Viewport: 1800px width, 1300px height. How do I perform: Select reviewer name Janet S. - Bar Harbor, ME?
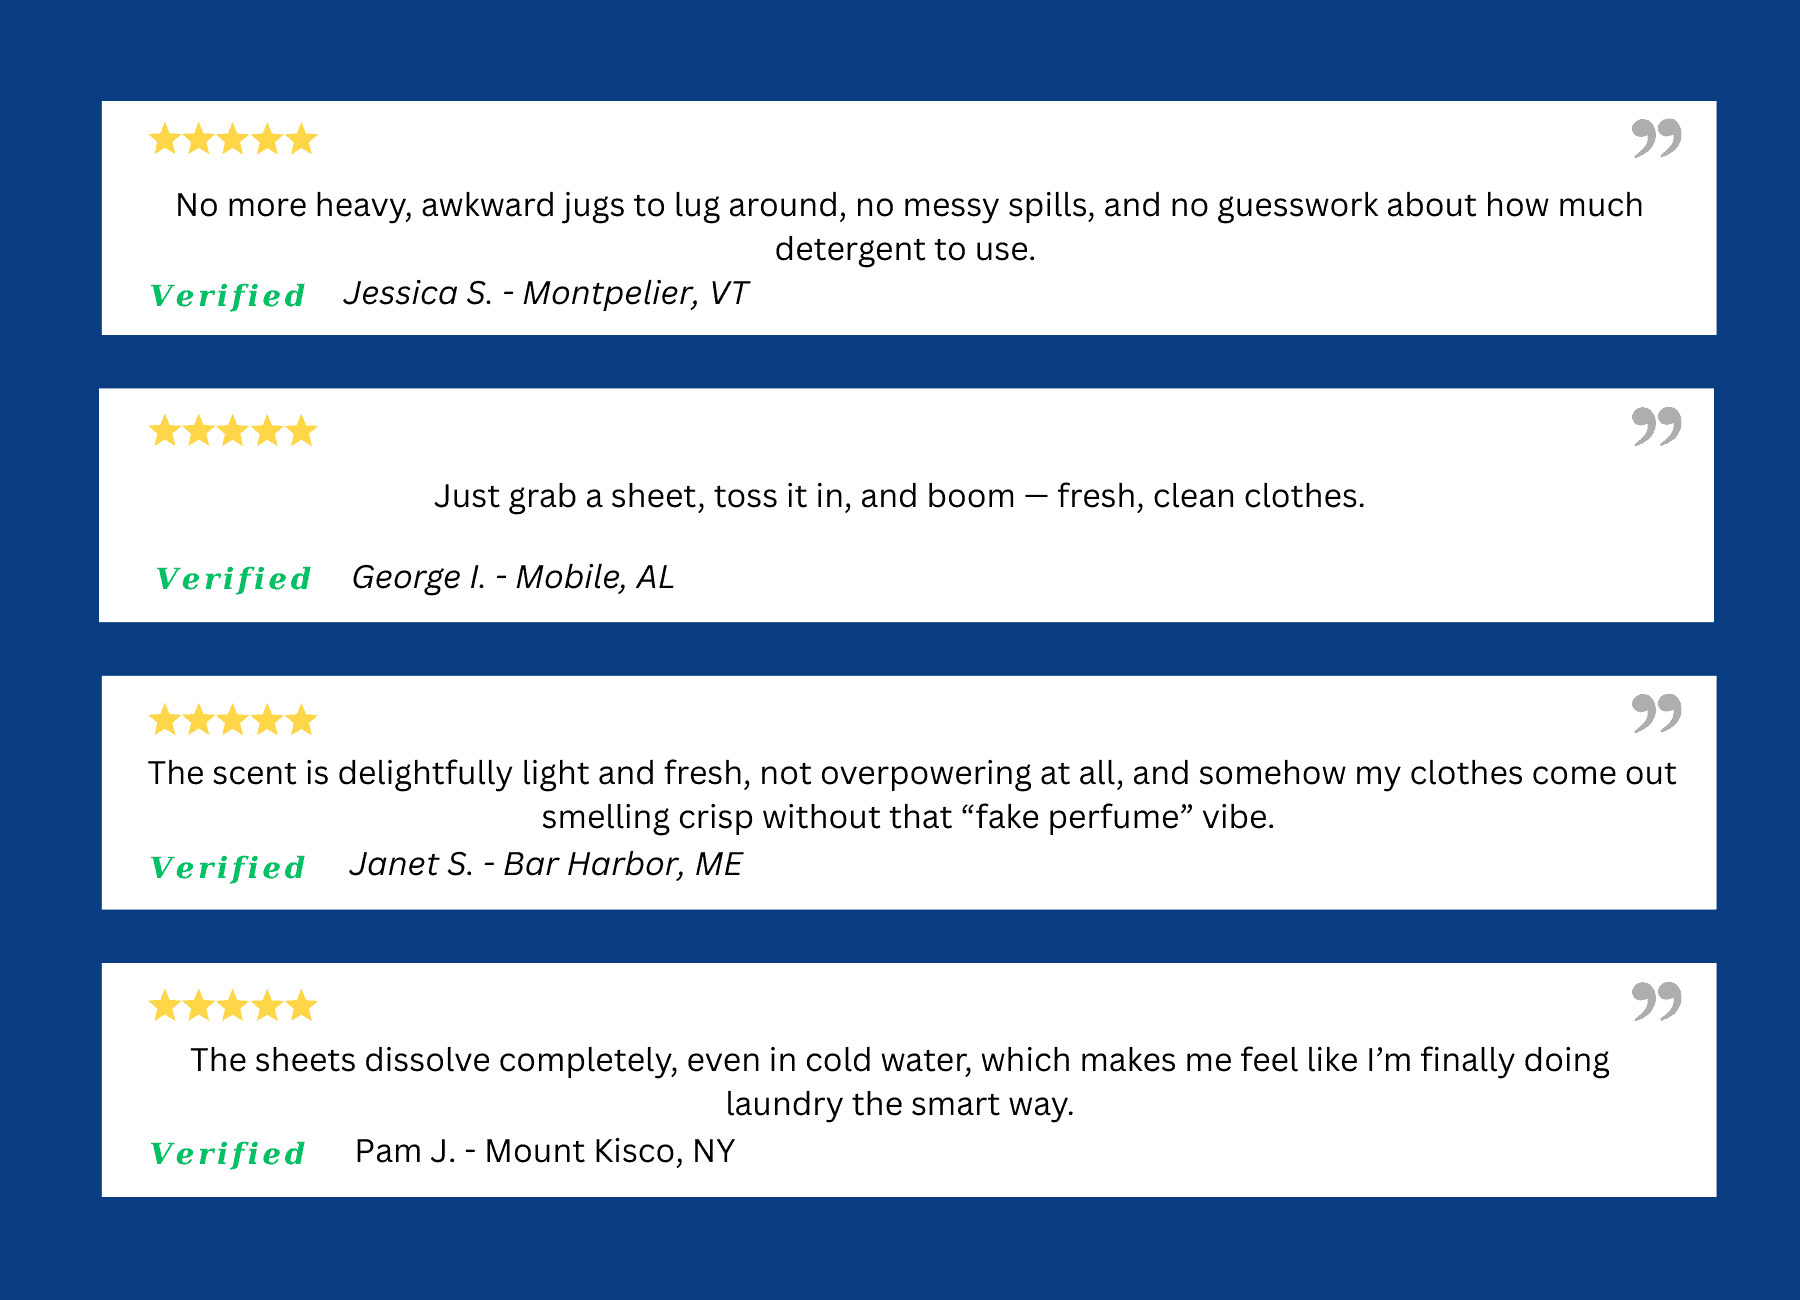coord(545,864)
